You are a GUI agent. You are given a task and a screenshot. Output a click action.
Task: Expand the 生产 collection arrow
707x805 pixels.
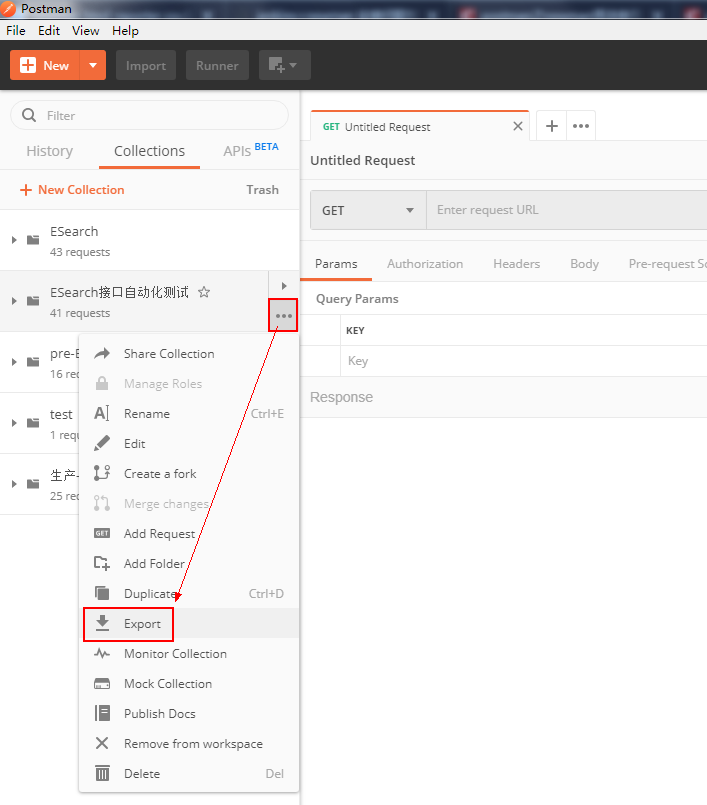coord(14,484)
